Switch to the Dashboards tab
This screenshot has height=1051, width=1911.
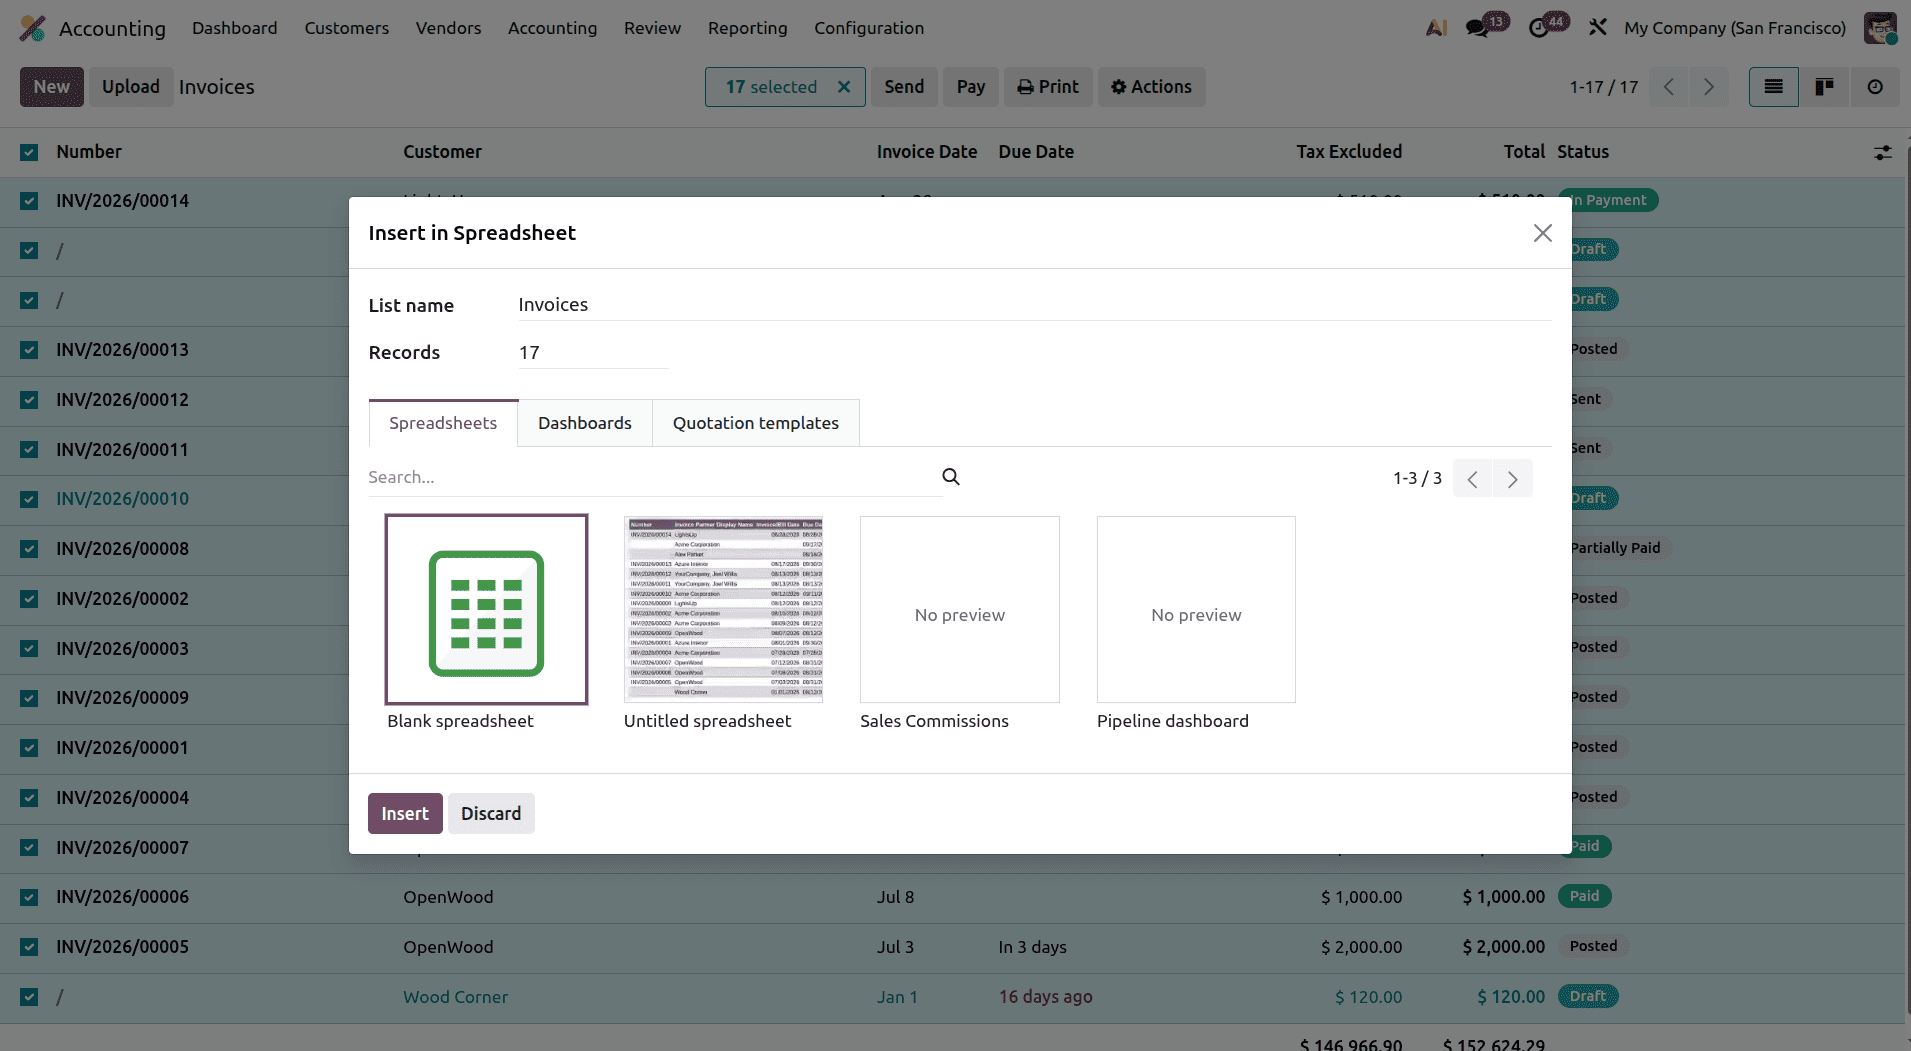click(585, 423)
